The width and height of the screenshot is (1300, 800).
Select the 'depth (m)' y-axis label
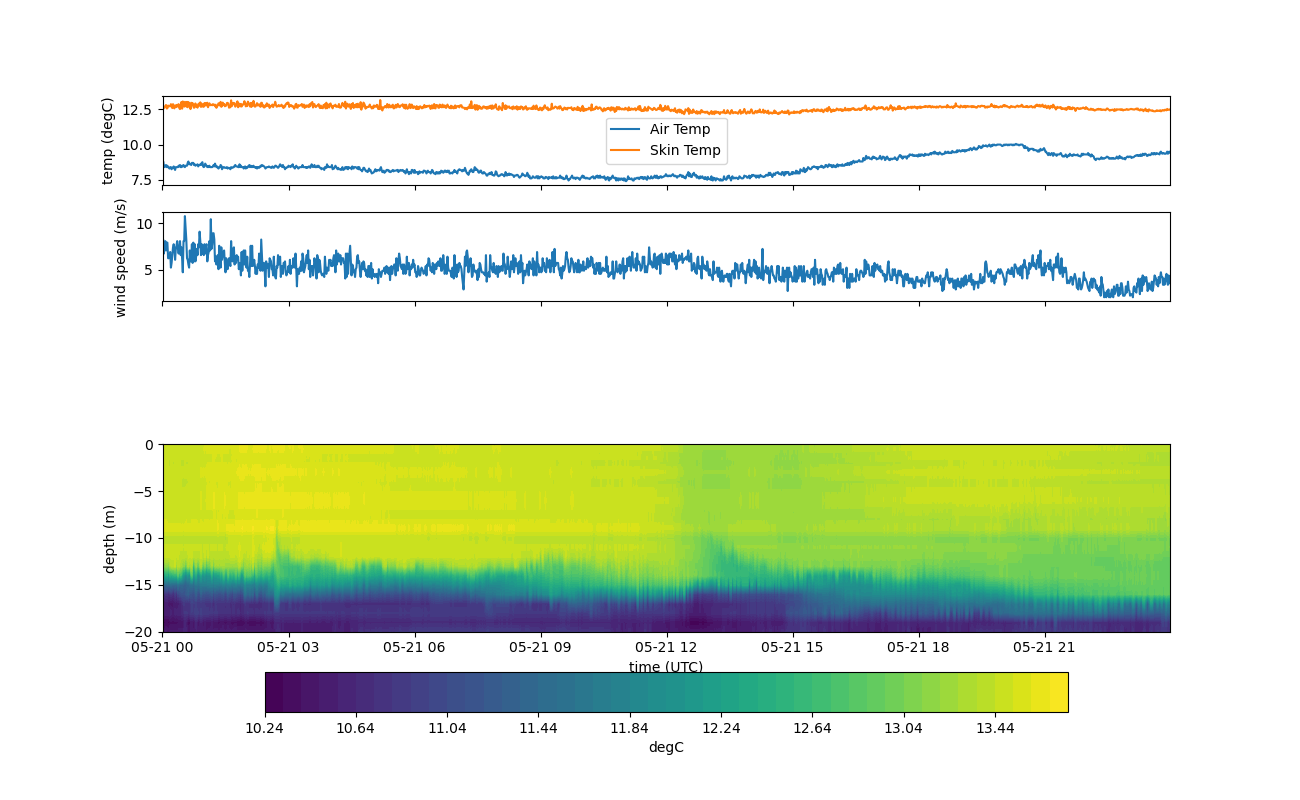click(x=109, y=538)
